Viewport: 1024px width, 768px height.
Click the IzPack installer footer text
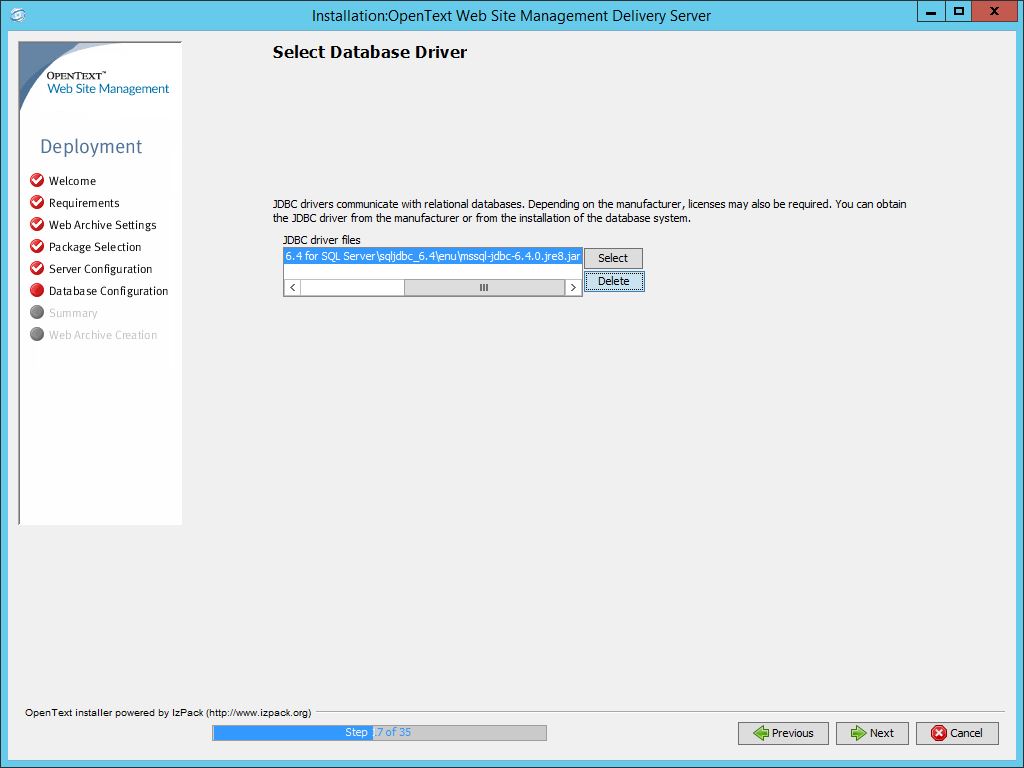click(x=168, y=712)
